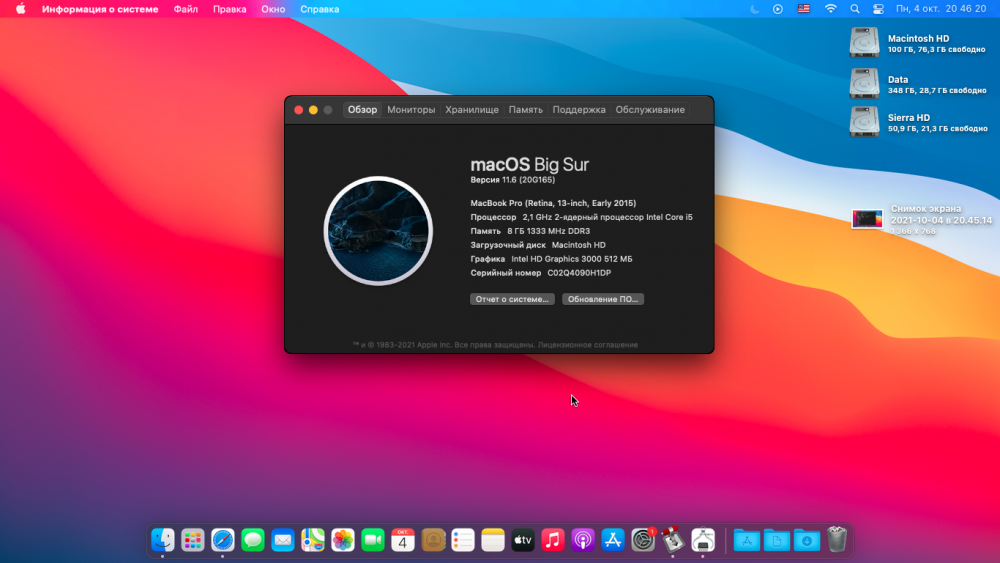Open Trash in the Dock

(837, 540)
